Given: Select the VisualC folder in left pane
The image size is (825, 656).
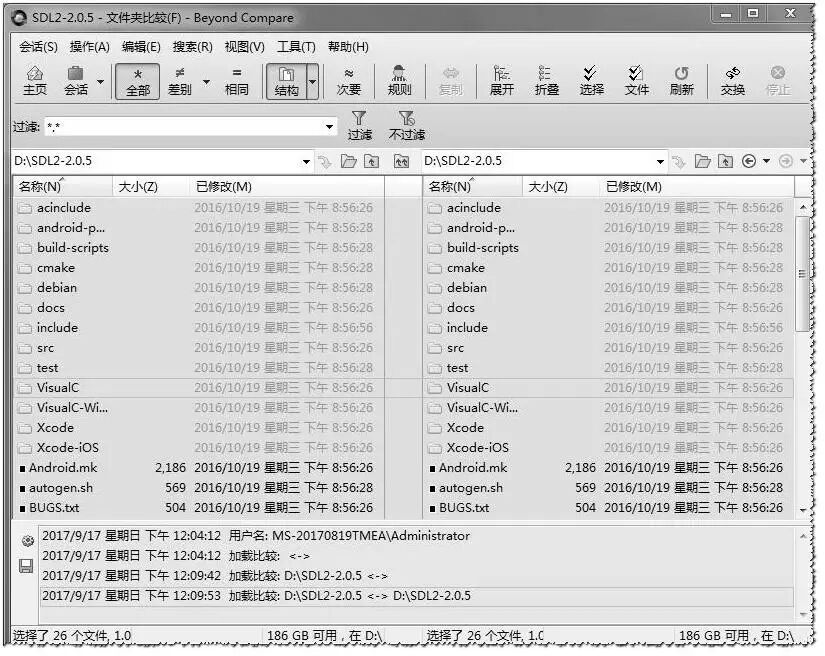Looking at the screenshot, I should [199, 388].
